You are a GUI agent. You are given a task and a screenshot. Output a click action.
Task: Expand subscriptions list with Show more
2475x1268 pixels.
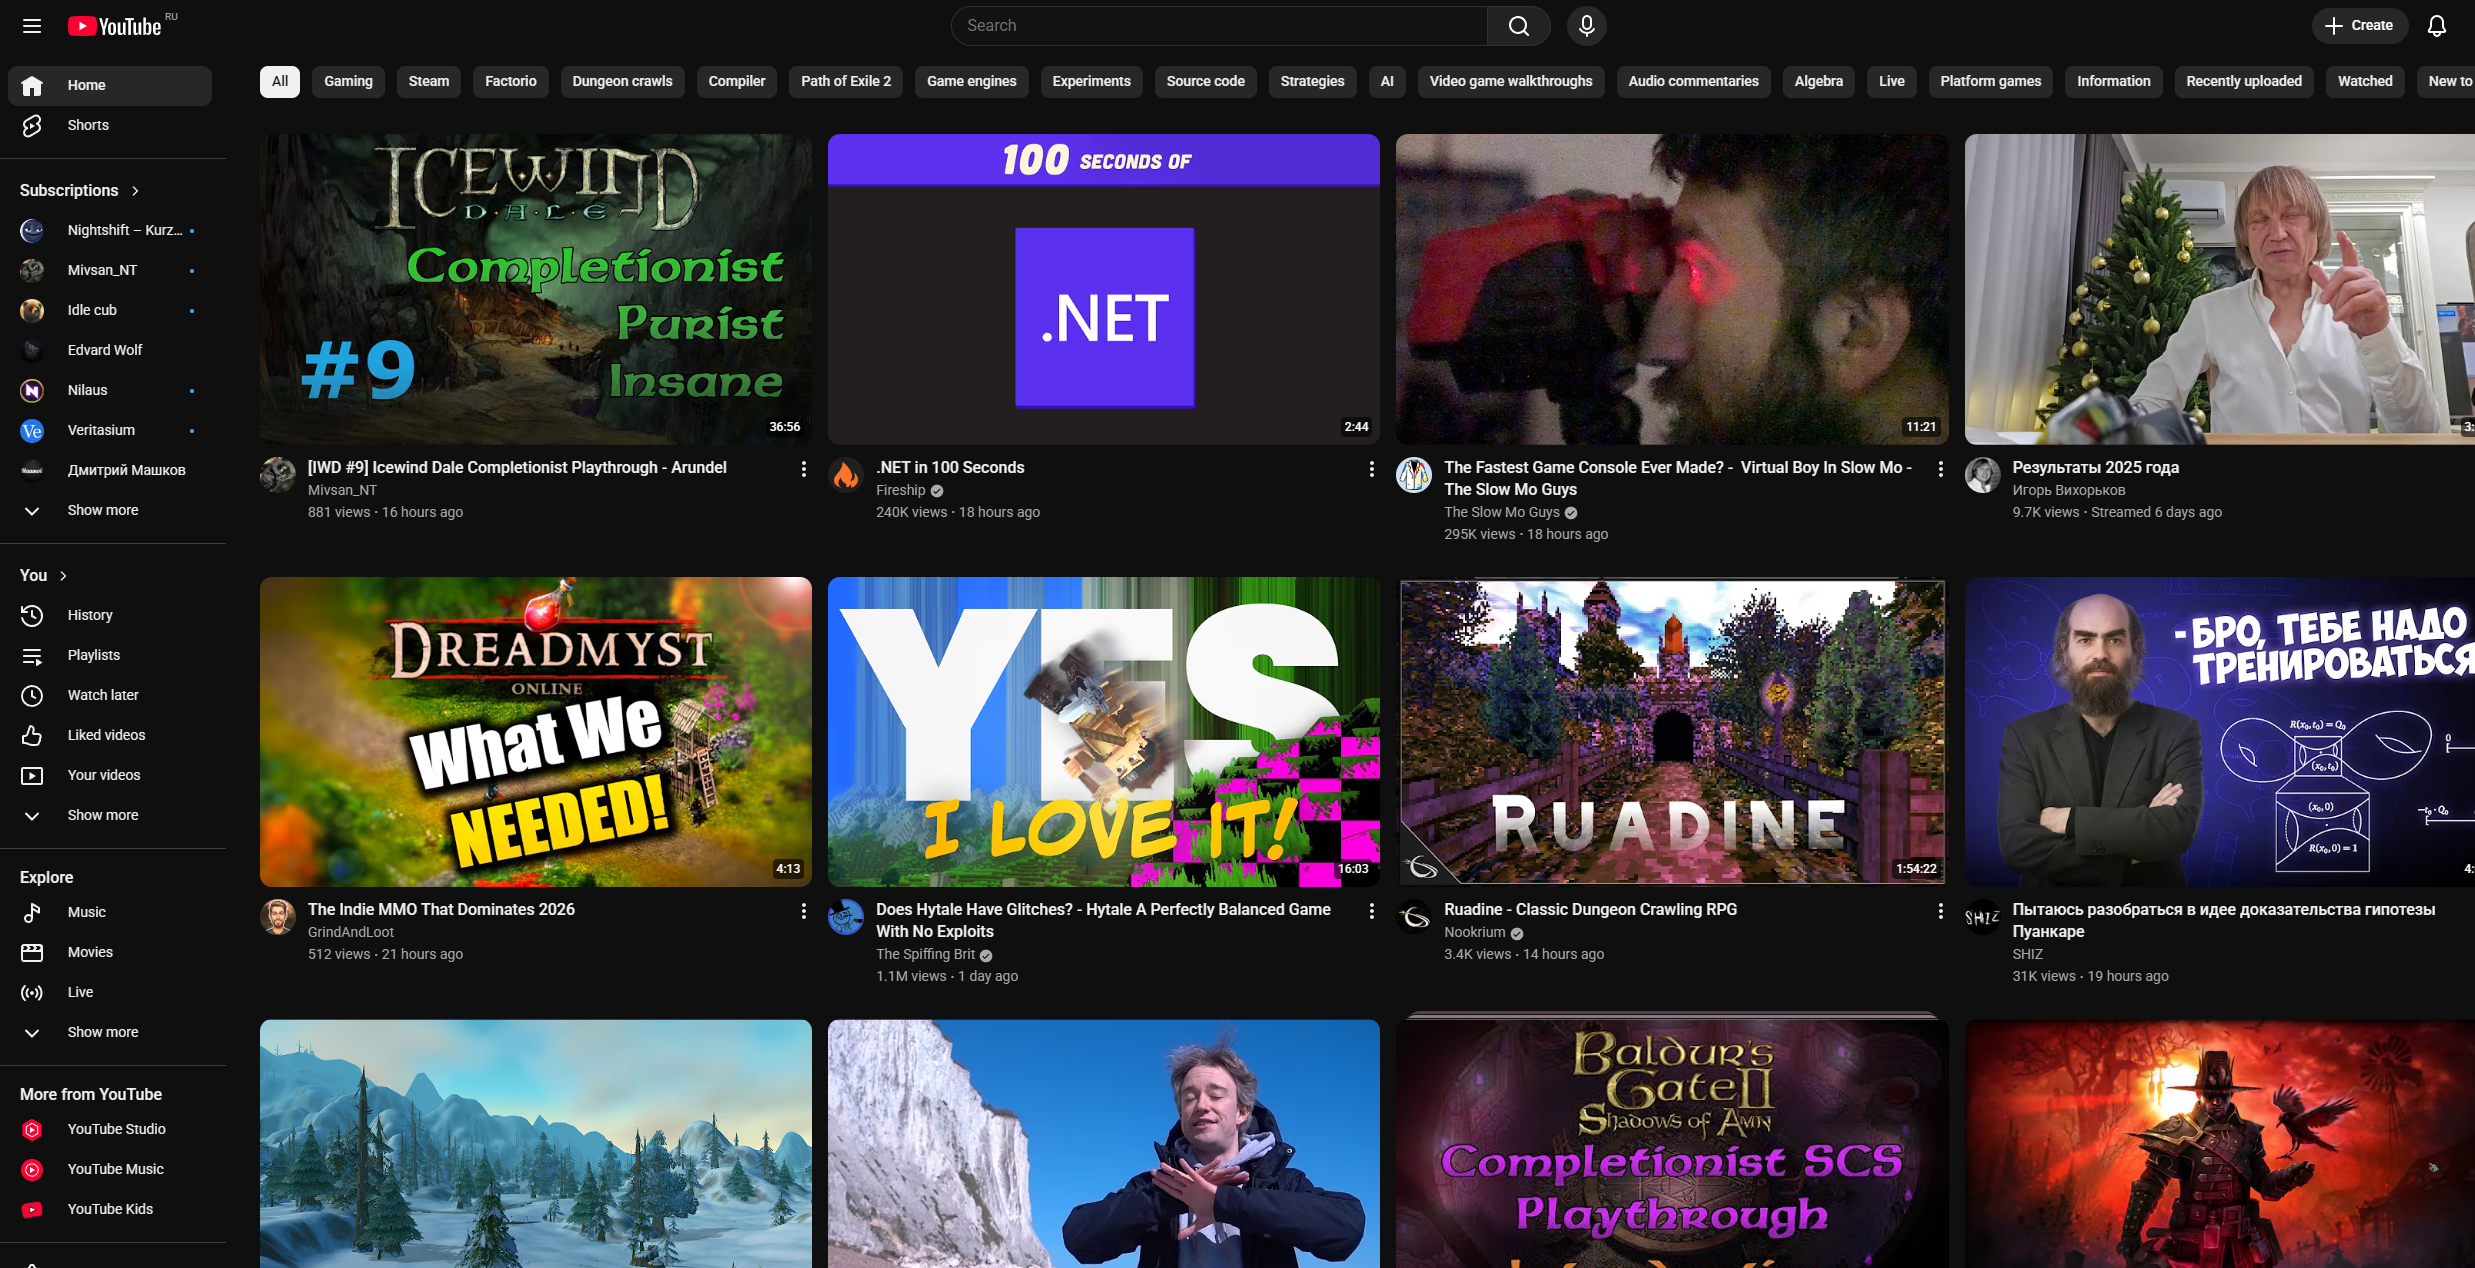click(x=102, y=510)
